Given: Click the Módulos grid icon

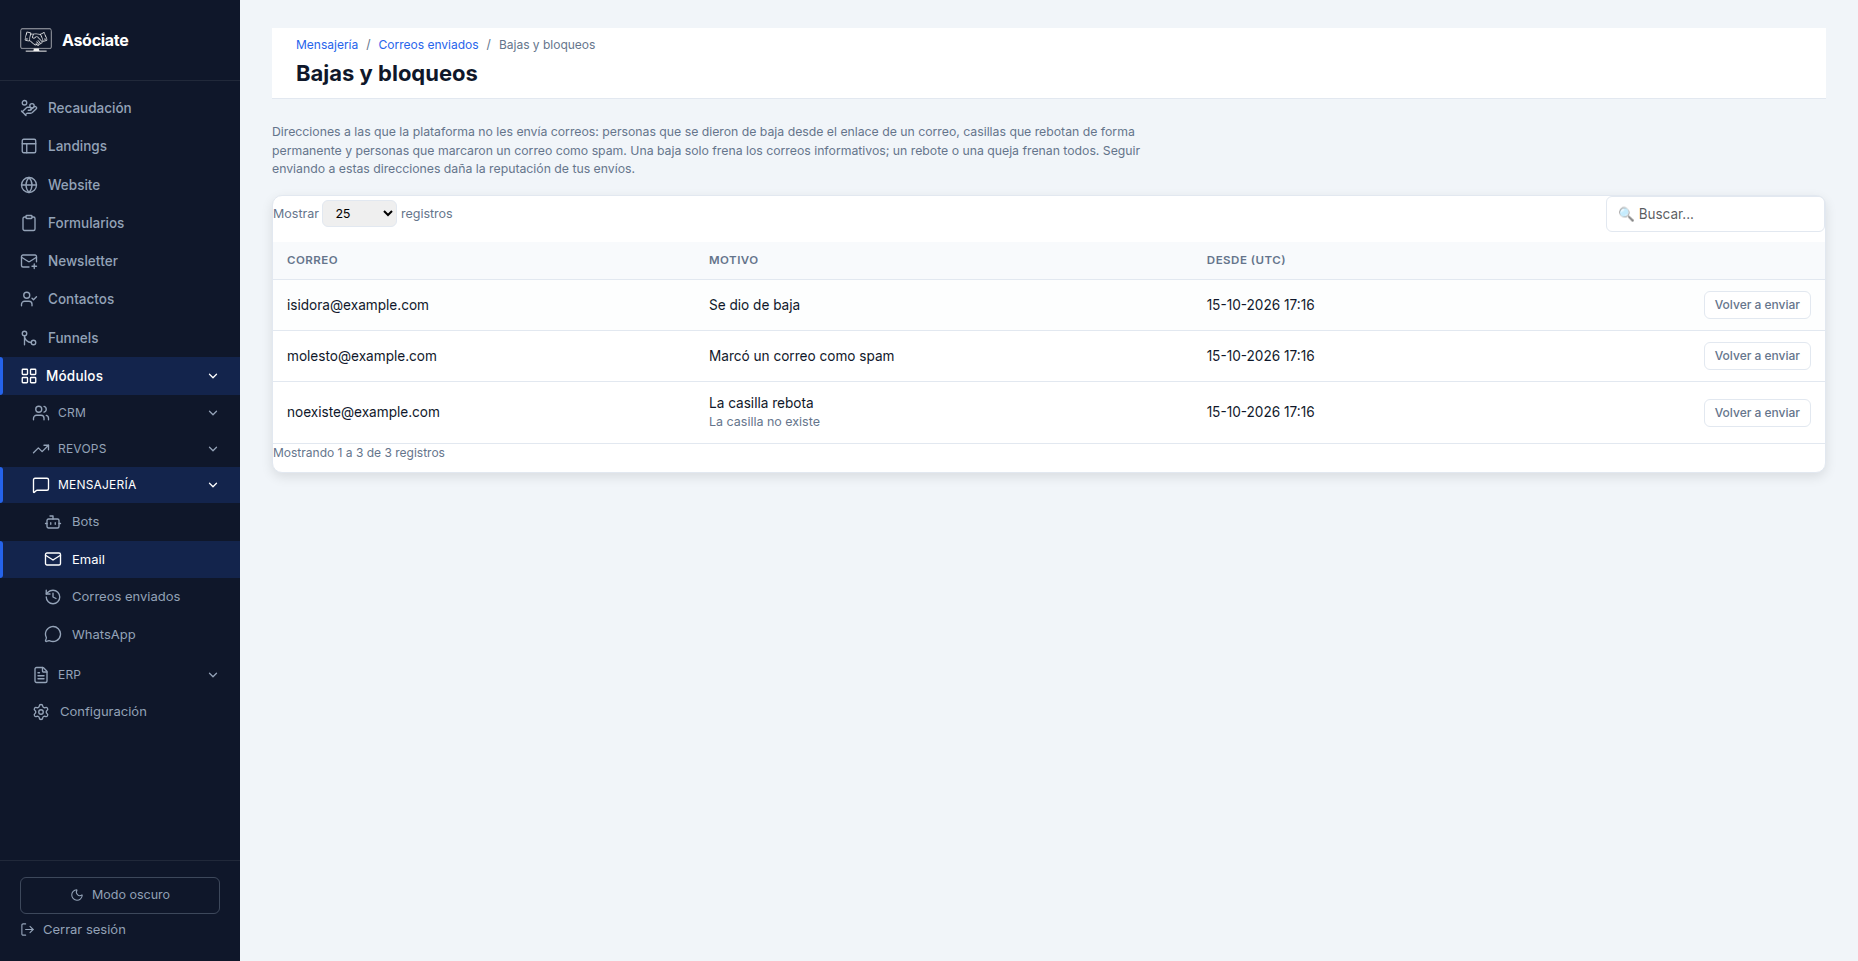Looking at the screenshot, I should pyautogui.click(x=29, y=376).
